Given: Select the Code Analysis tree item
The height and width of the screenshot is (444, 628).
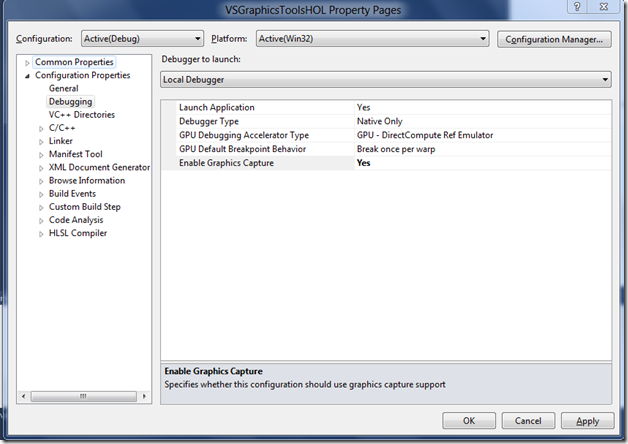Looking at the screenshot, I should (76, 221).
